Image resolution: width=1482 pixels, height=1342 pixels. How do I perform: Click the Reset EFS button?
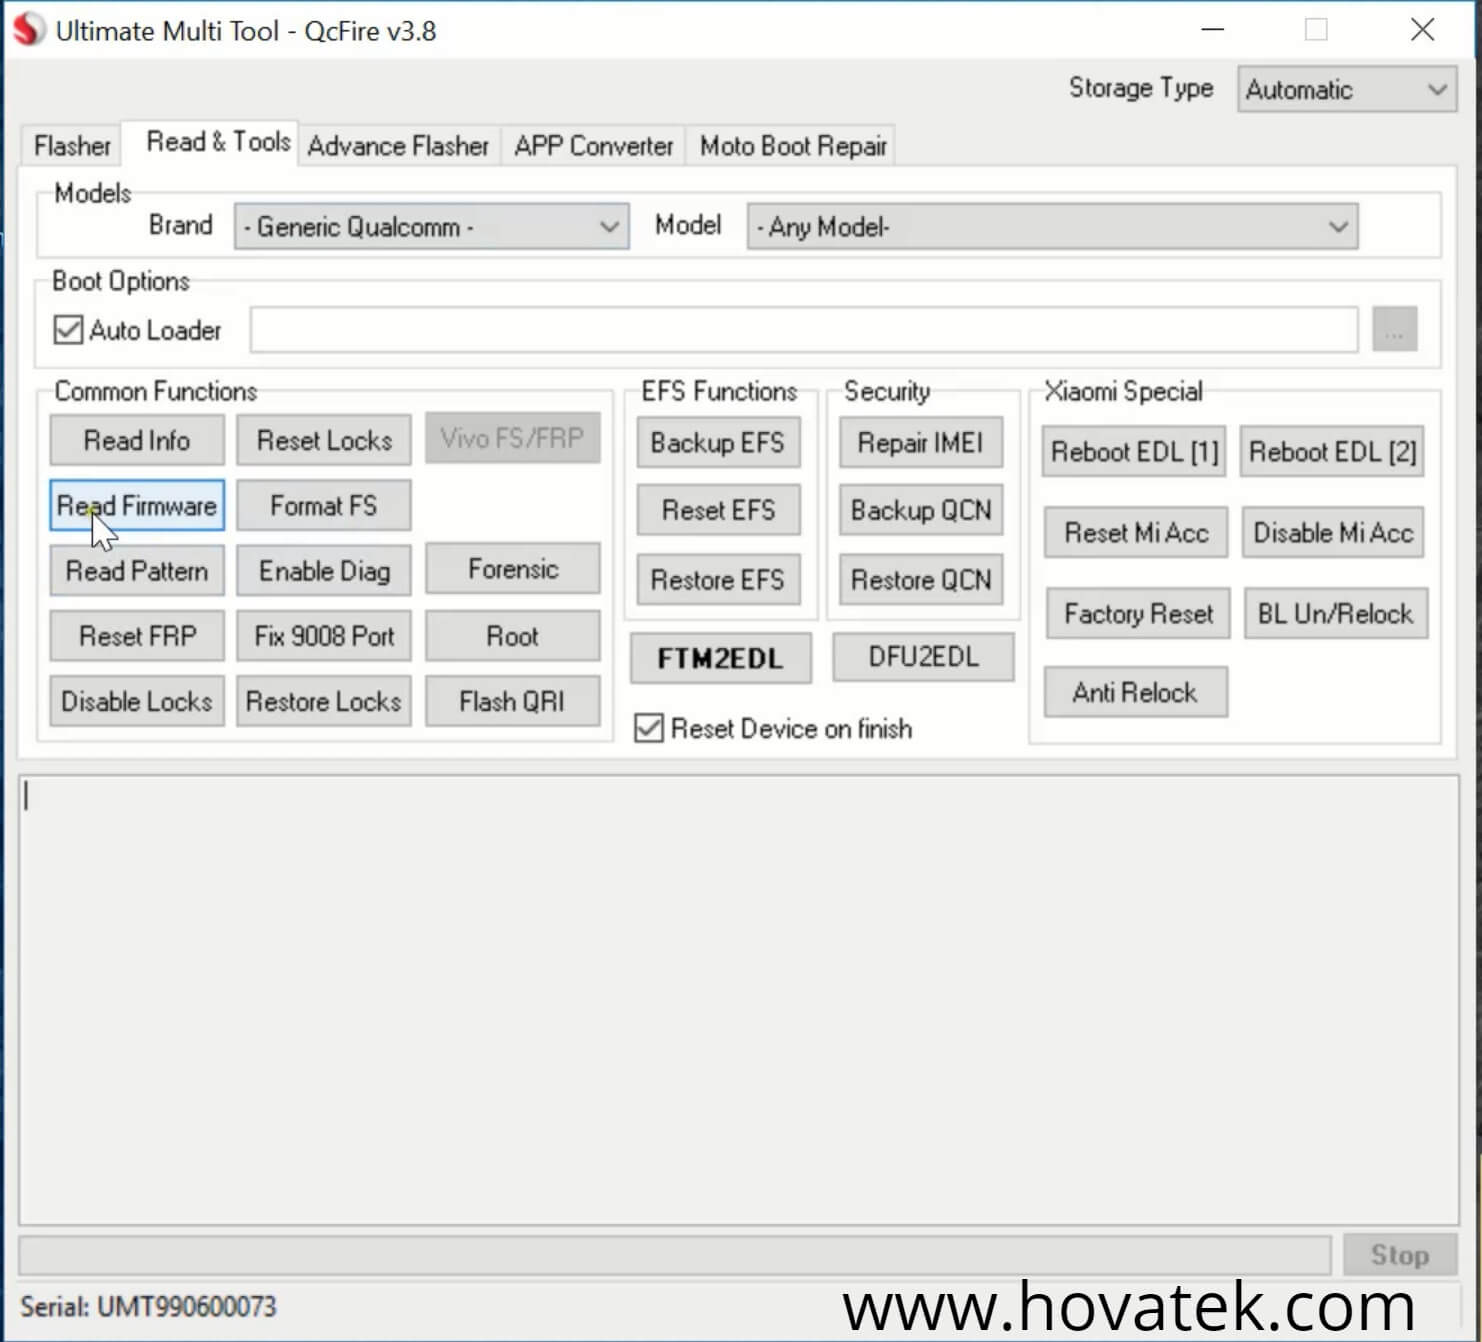718,510
